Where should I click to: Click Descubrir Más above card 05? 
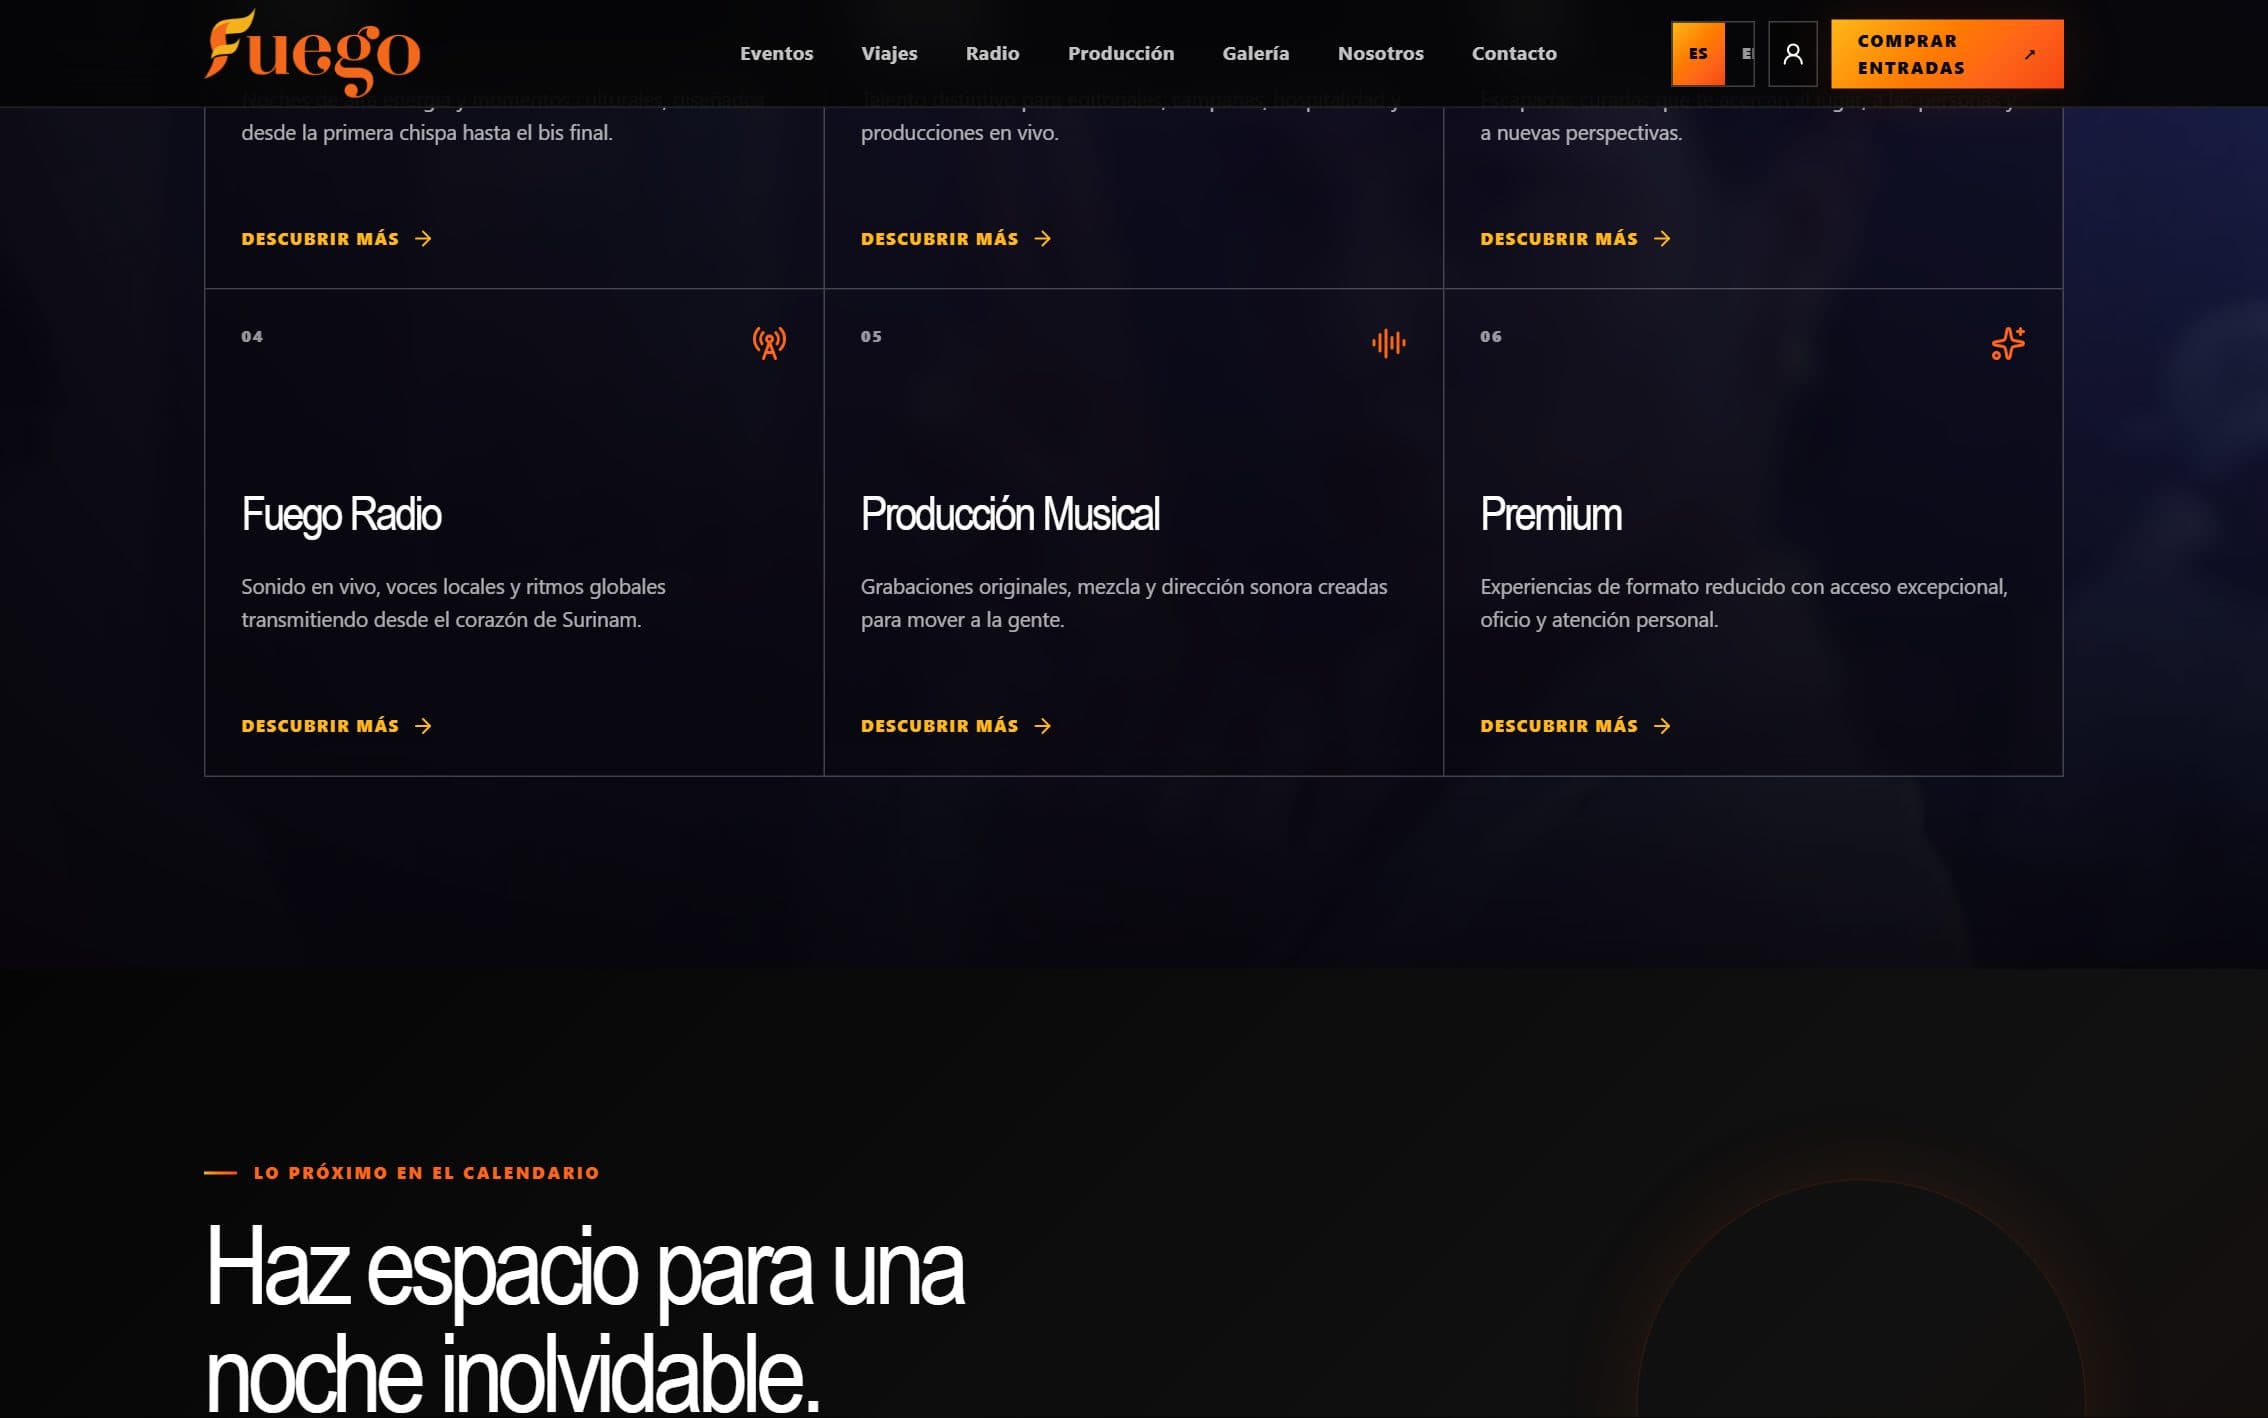point(956,239)
